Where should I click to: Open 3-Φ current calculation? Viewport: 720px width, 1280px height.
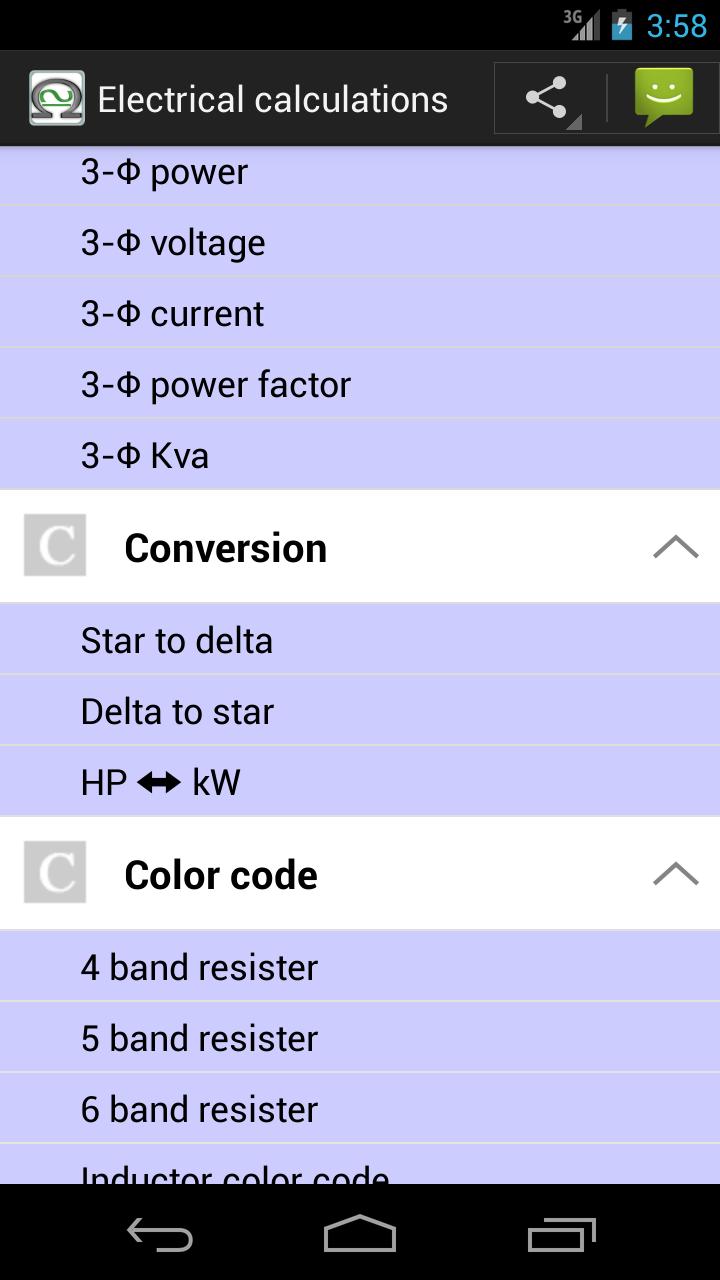coord(360,314)
